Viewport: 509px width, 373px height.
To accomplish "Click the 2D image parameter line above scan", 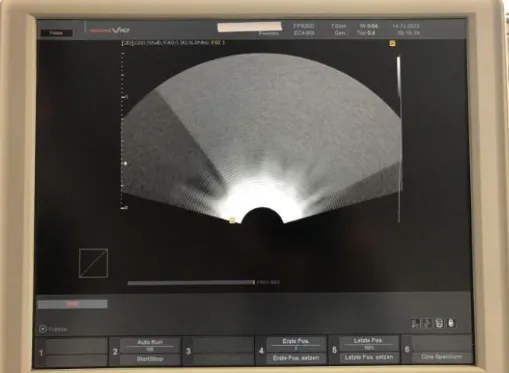I will click(x=173, y=43).
